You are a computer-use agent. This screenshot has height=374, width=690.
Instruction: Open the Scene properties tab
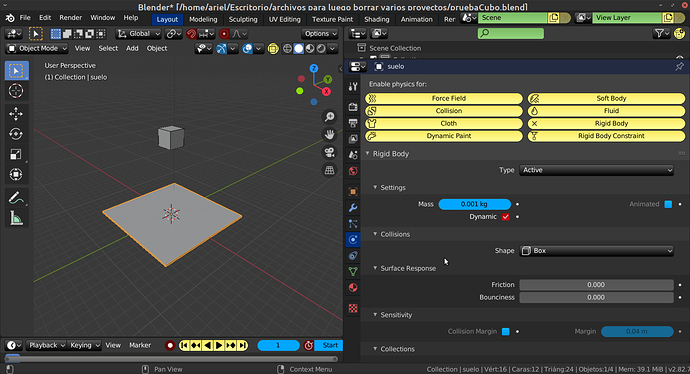353,155
